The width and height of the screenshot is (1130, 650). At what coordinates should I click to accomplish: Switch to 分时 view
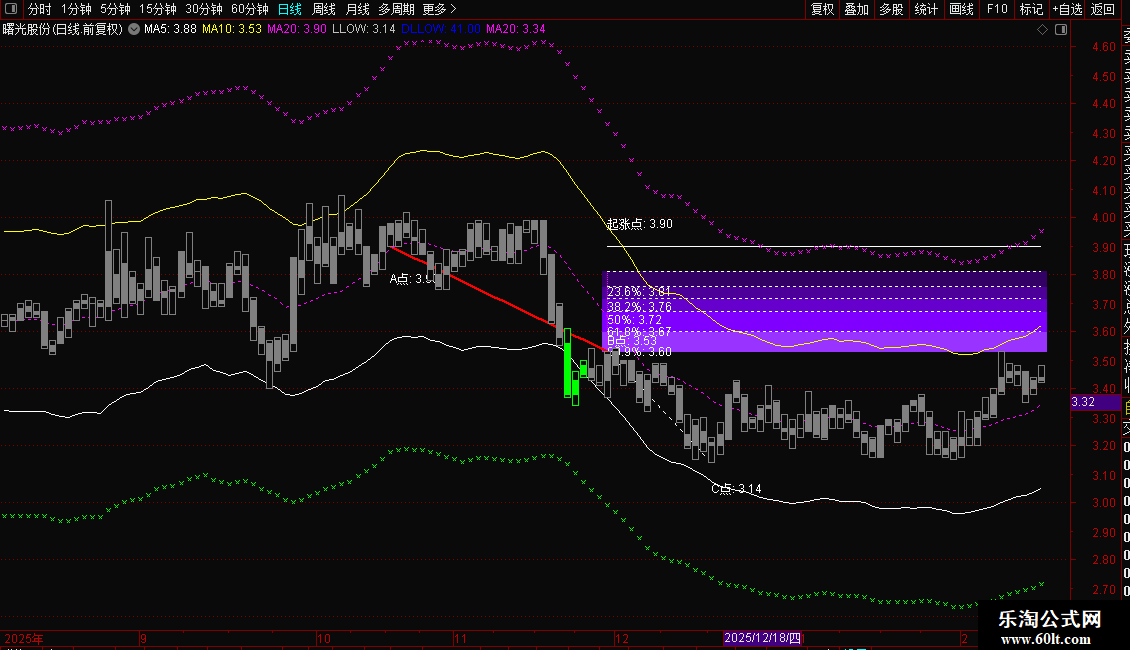click(x=40, y=9)
